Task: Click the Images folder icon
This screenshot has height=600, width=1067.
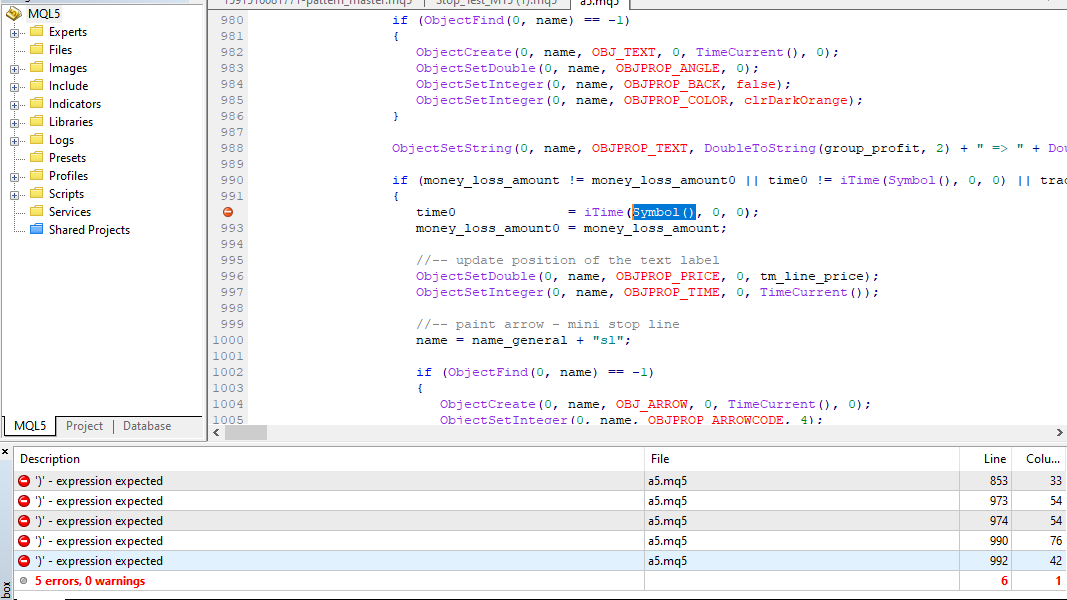Action: [x=37, y=67]
